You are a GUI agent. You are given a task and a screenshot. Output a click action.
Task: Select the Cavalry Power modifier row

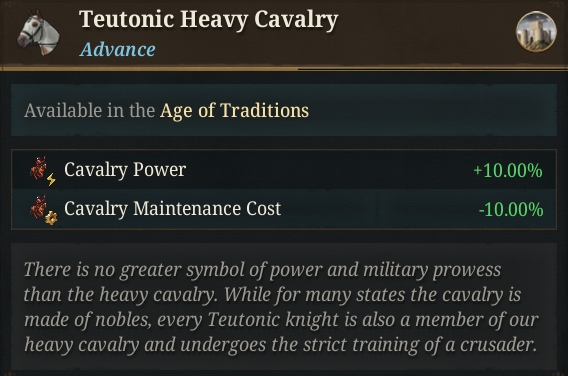pyautogui.click(x=284, y=170)
